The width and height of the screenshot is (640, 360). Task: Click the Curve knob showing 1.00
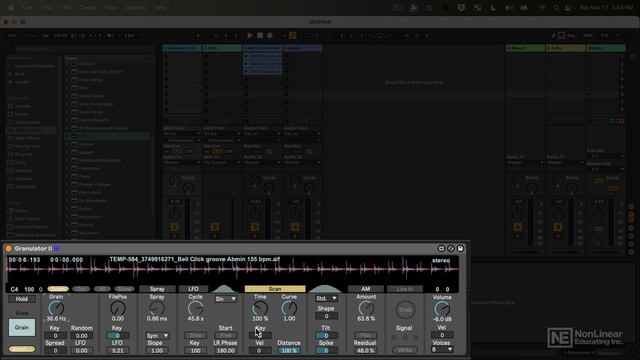click(289, 309)
